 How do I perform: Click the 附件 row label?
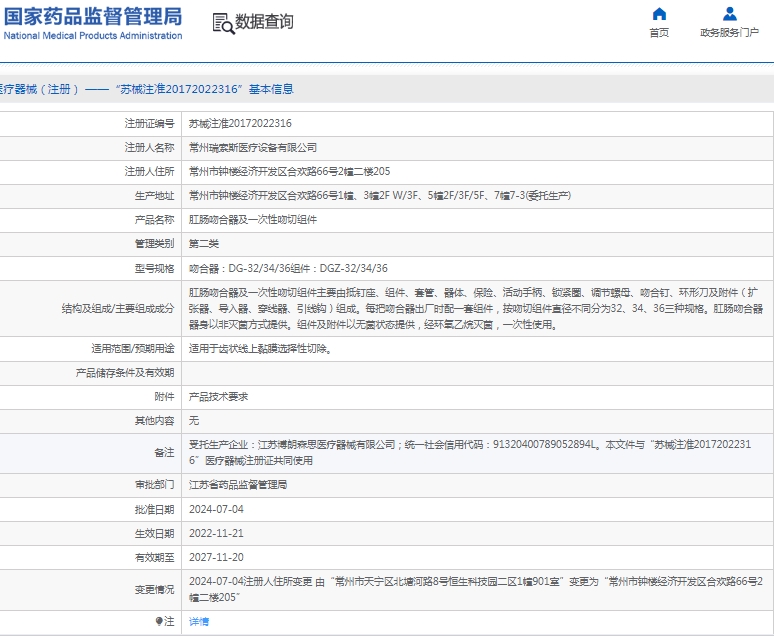[x=164, y=397]
